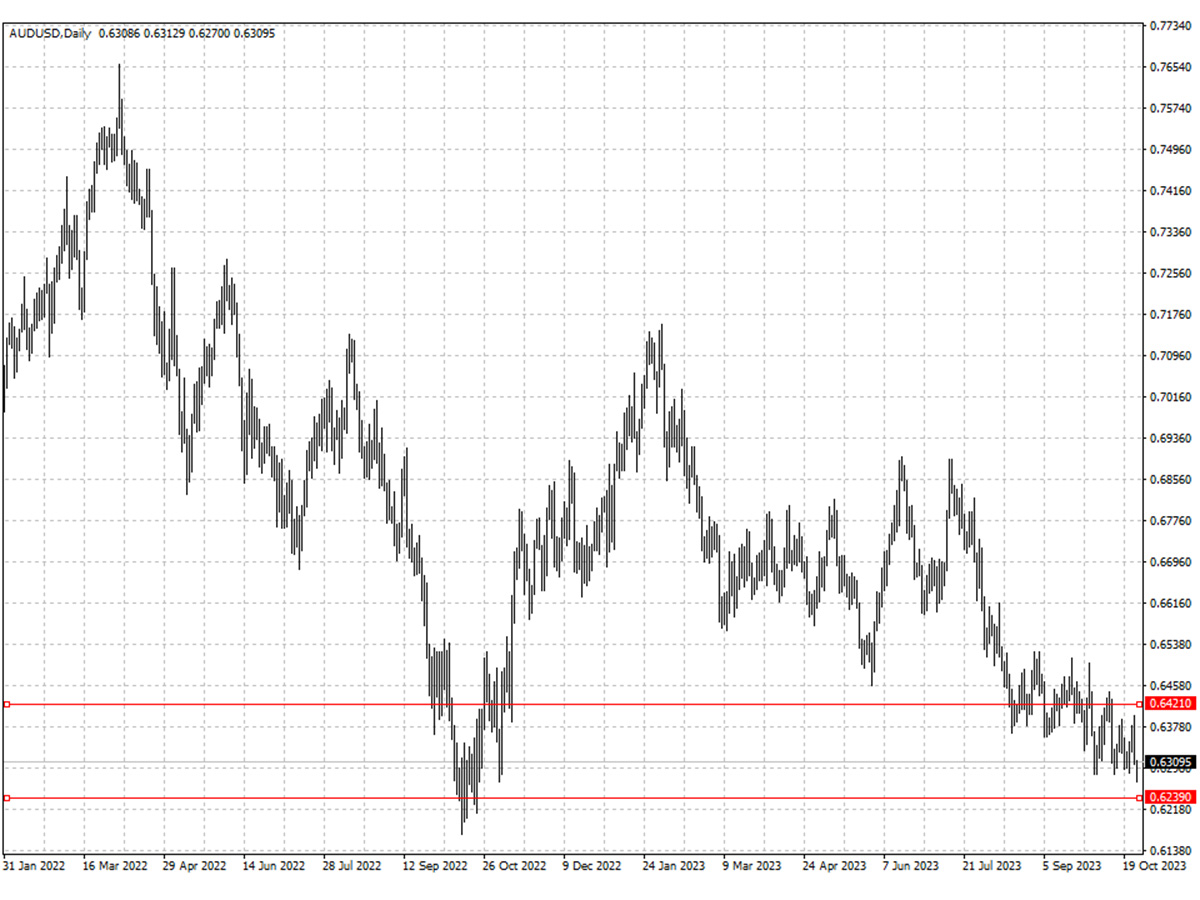Click the 0.63780 price scale label

pyautogui.click(x=1170, y=727)
